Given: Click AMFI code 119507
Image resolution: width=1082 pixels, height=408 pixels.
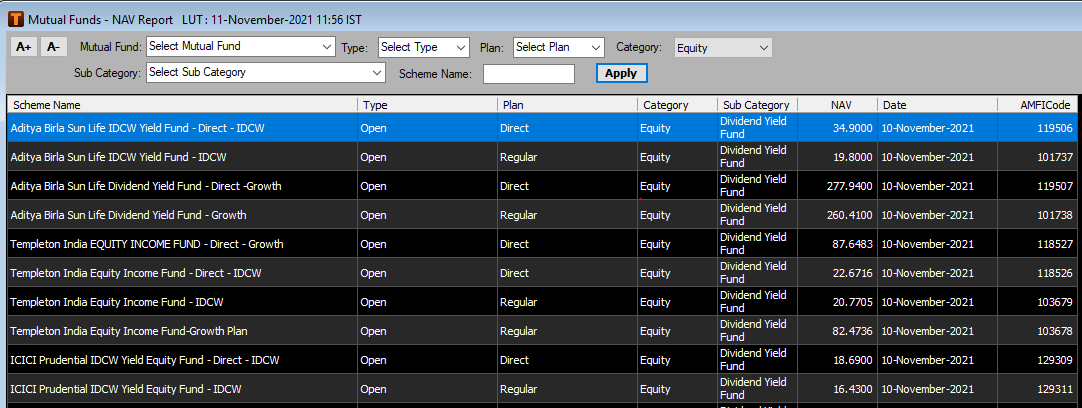Looking at the screenshot, I should pos(1054,186).
